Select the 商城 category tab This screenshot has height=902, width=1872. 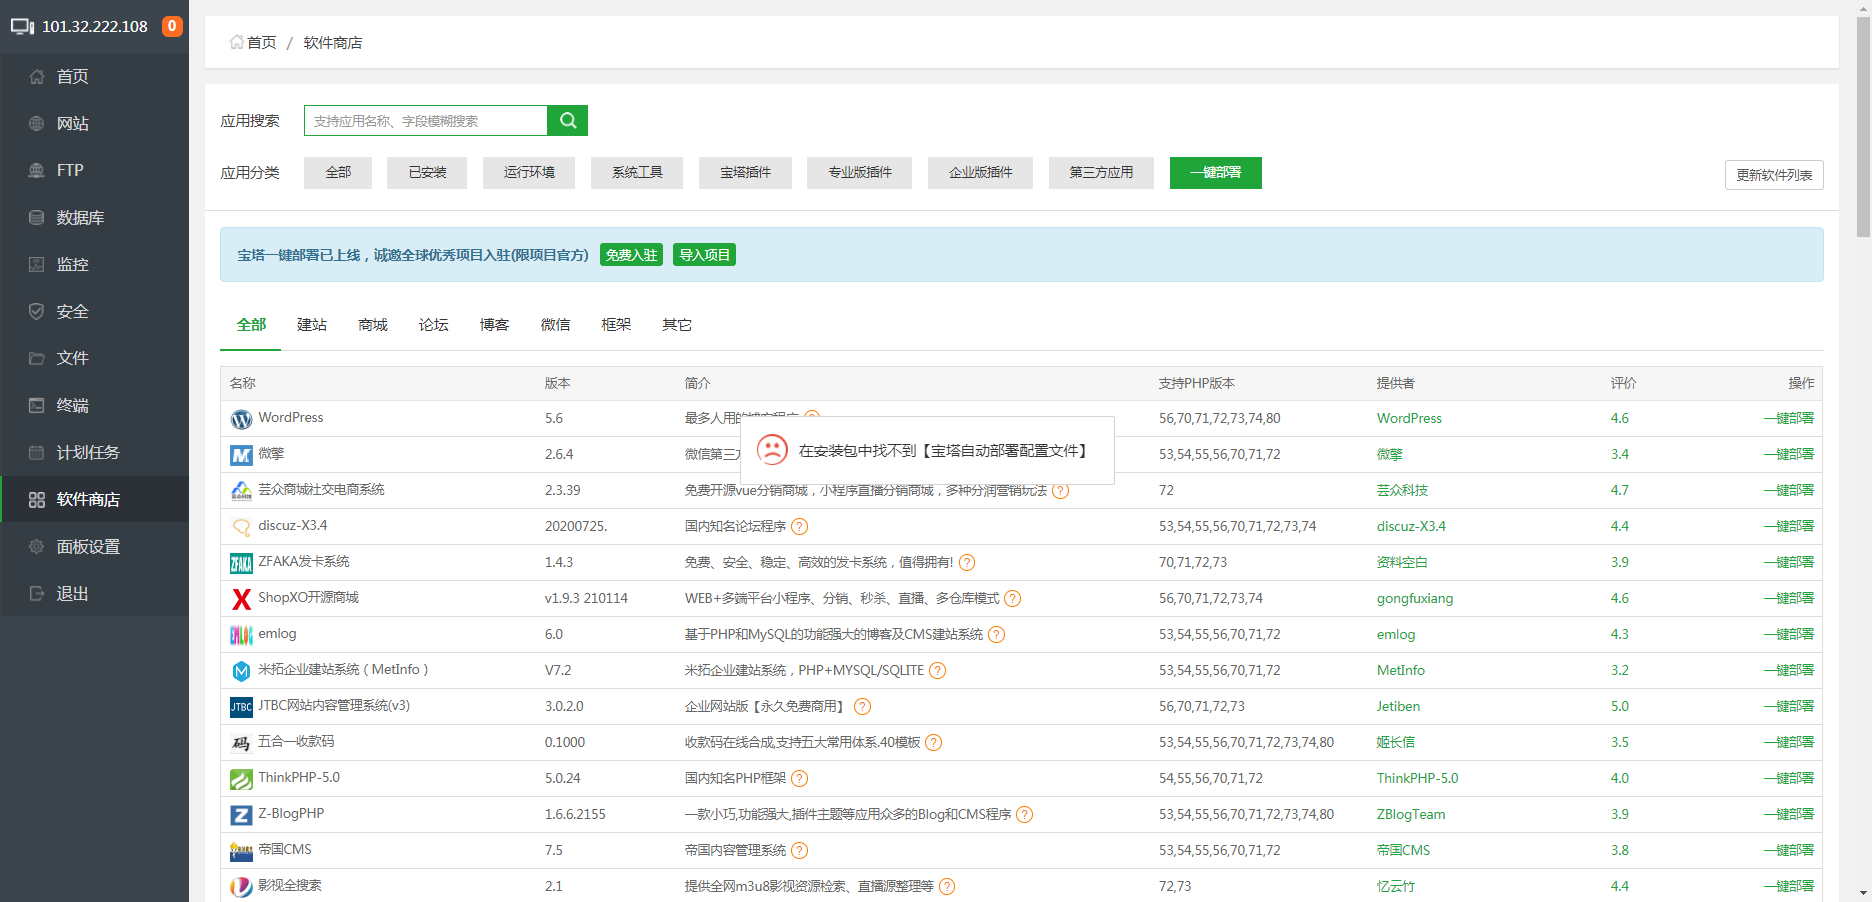click(x=373, y=324)
